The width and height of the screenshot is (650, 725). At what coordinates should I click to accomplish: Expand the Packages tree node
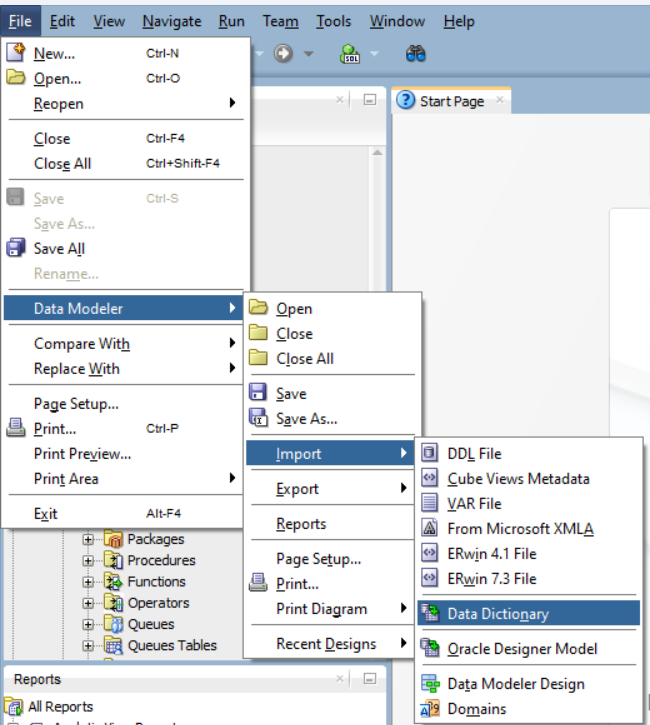[88, 540]
